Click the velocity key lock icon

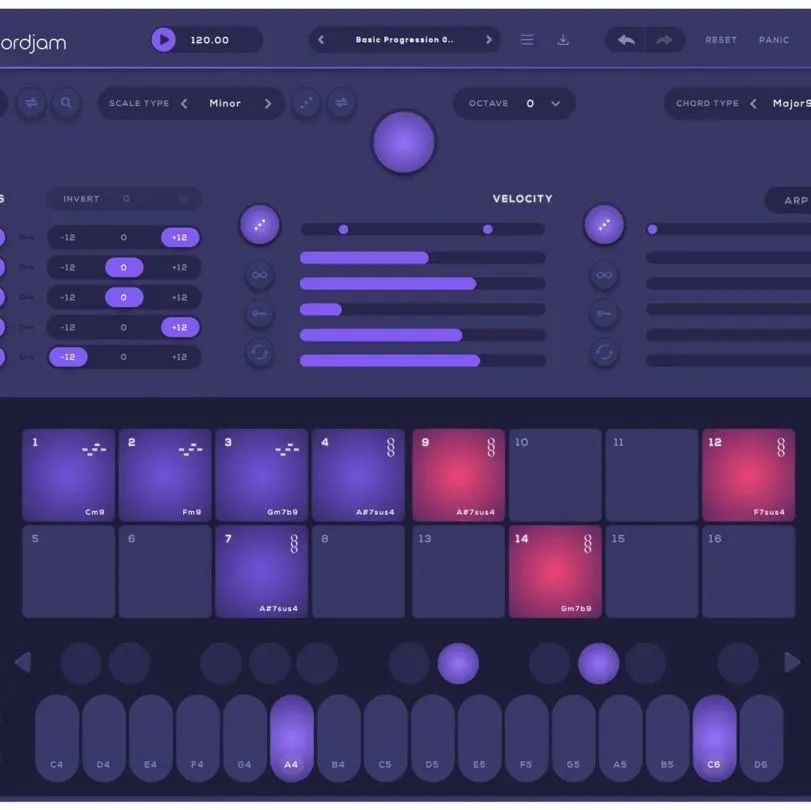click(x=260, y=313)
